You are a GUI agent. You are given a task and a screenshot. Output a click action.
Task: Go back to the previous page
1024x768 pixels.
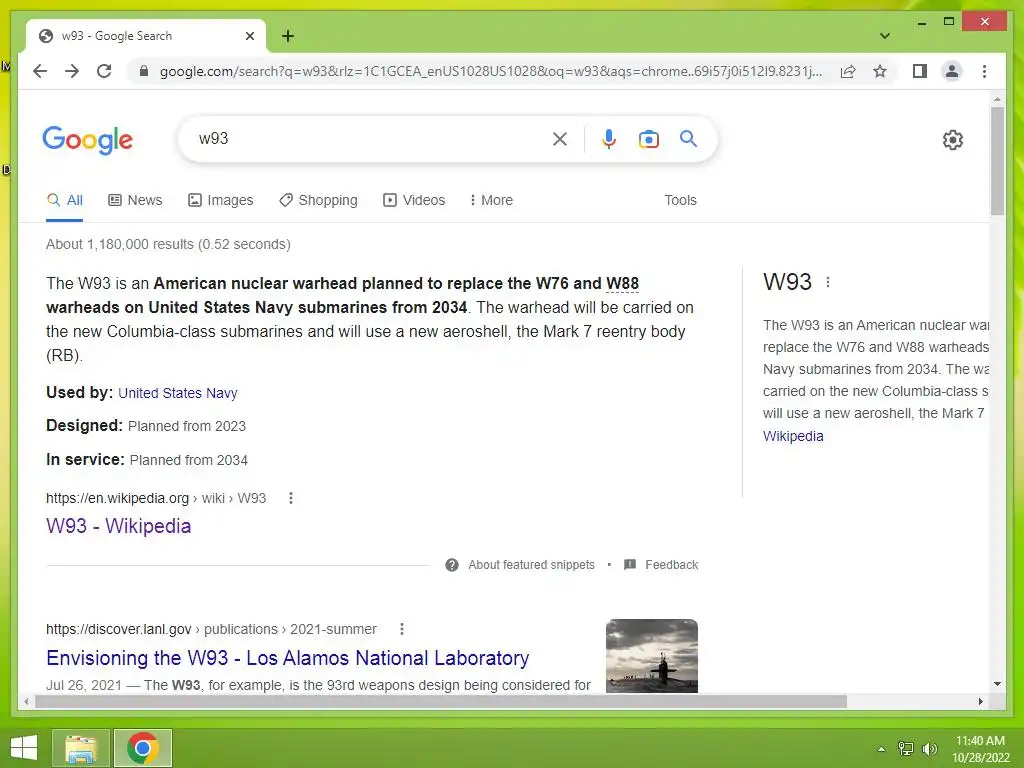click(40, 71)
